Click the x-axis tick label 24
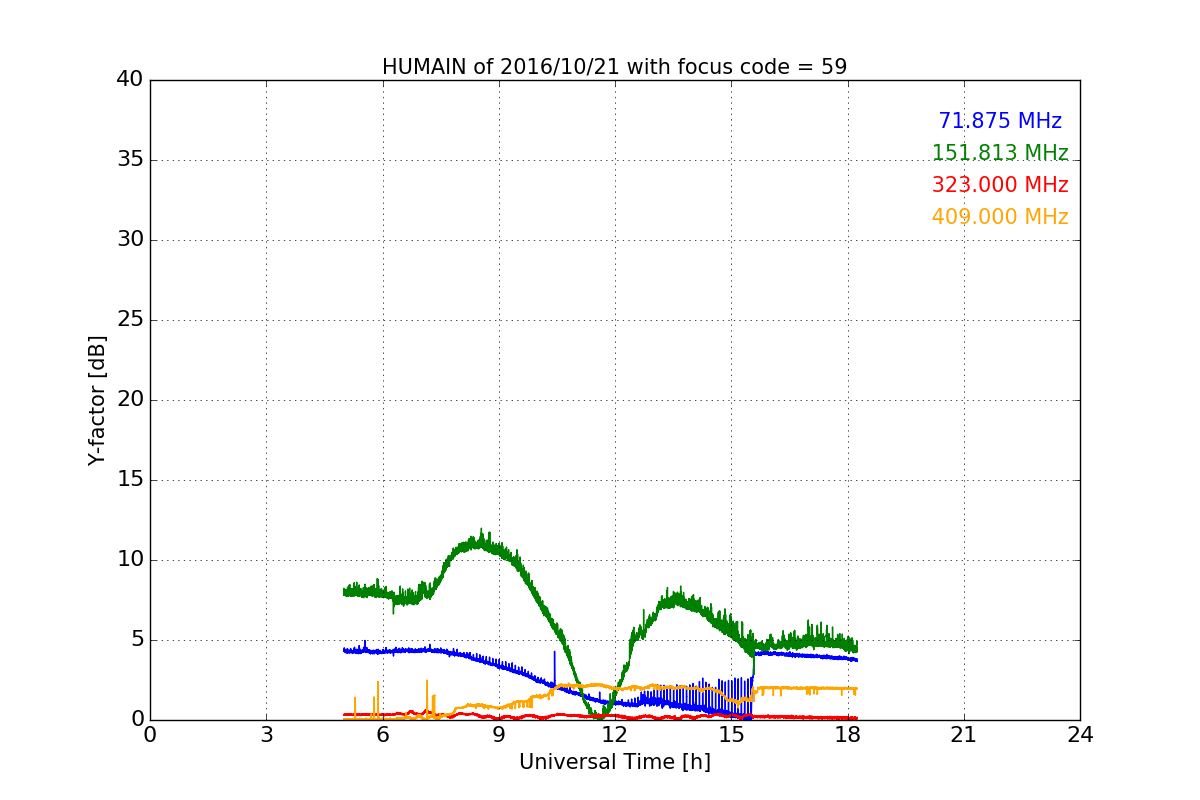Screen dimensions: 1200x800 point(1080,734)
